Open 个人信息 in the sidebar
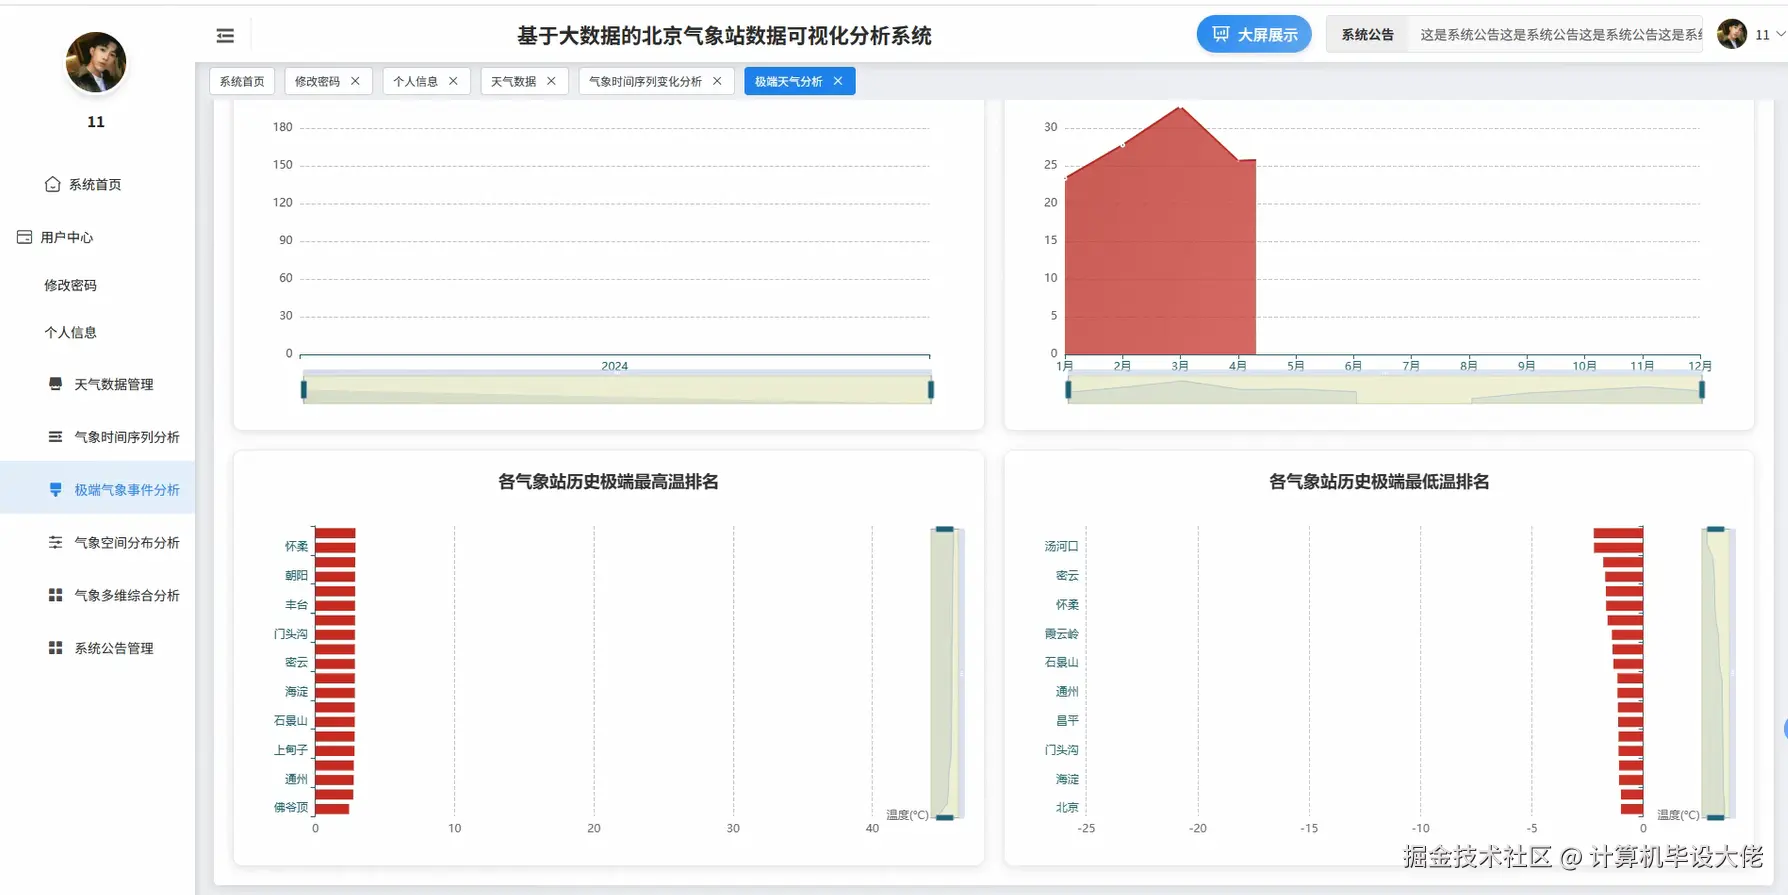The image size is (1788, 895). pyautogui.click(x=70, y=333)
